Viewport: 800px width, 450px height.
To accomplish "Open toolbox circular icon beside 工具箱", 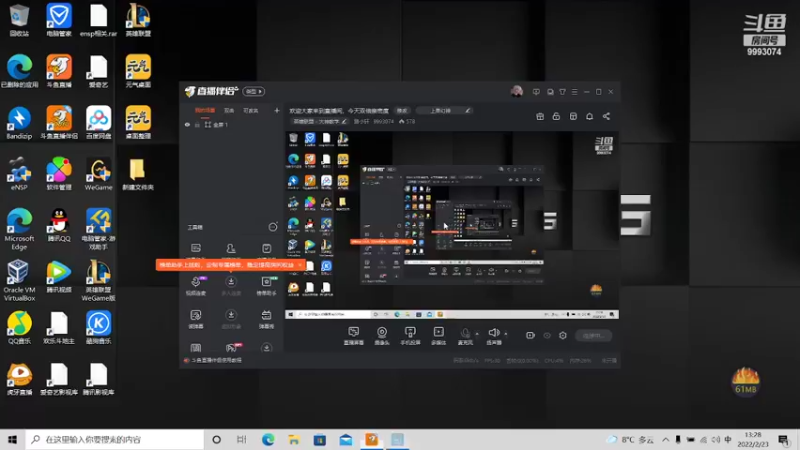I will coord(273,227).
